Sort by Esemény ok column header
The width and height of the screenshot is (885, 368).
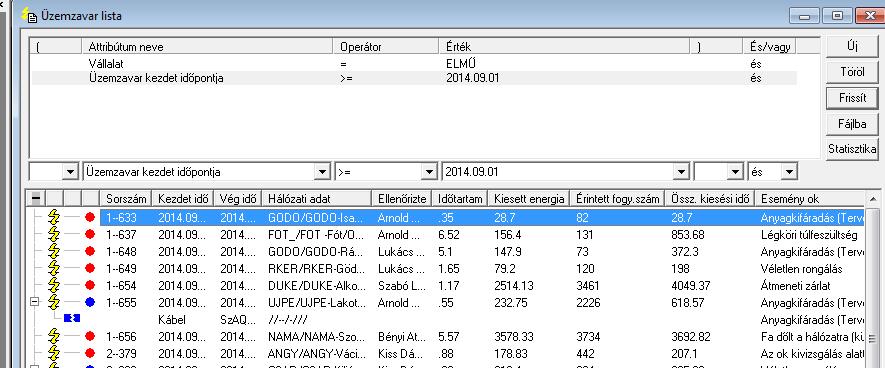(x=809, y=199)
